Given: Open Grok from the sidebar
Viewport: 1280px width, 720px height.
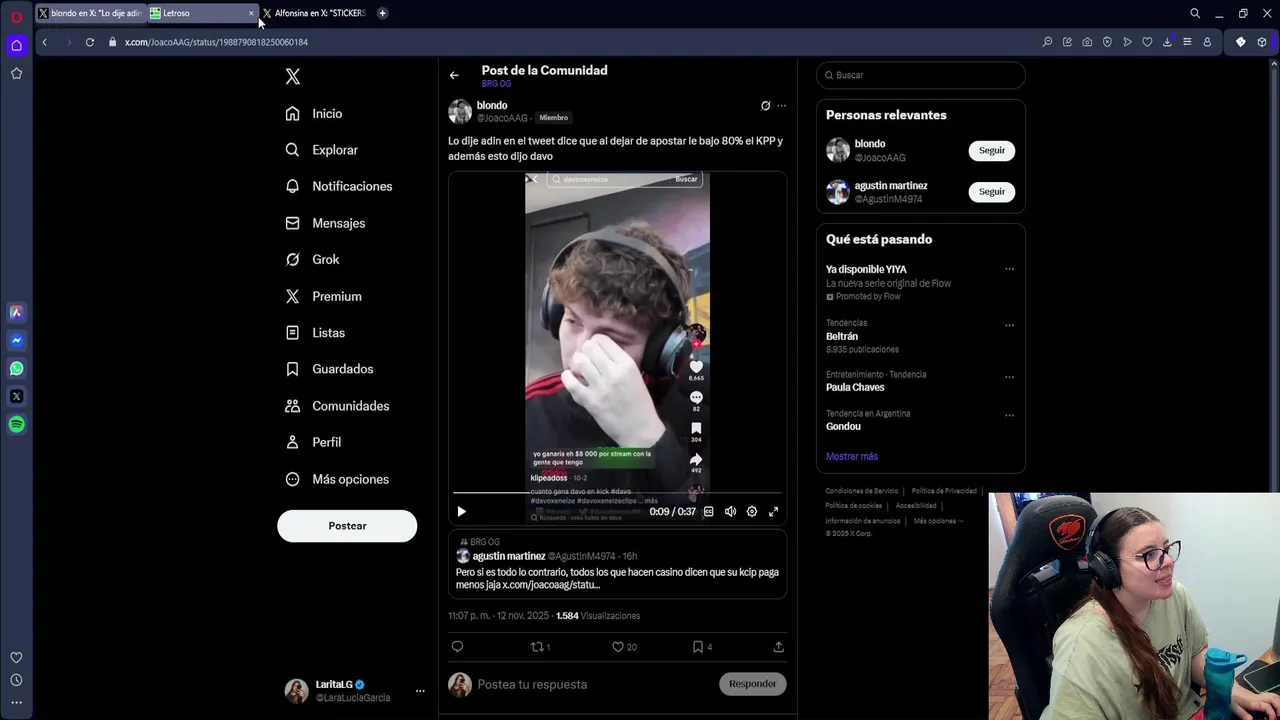Looking at the screenshot, I should click(x=312, y=259).
